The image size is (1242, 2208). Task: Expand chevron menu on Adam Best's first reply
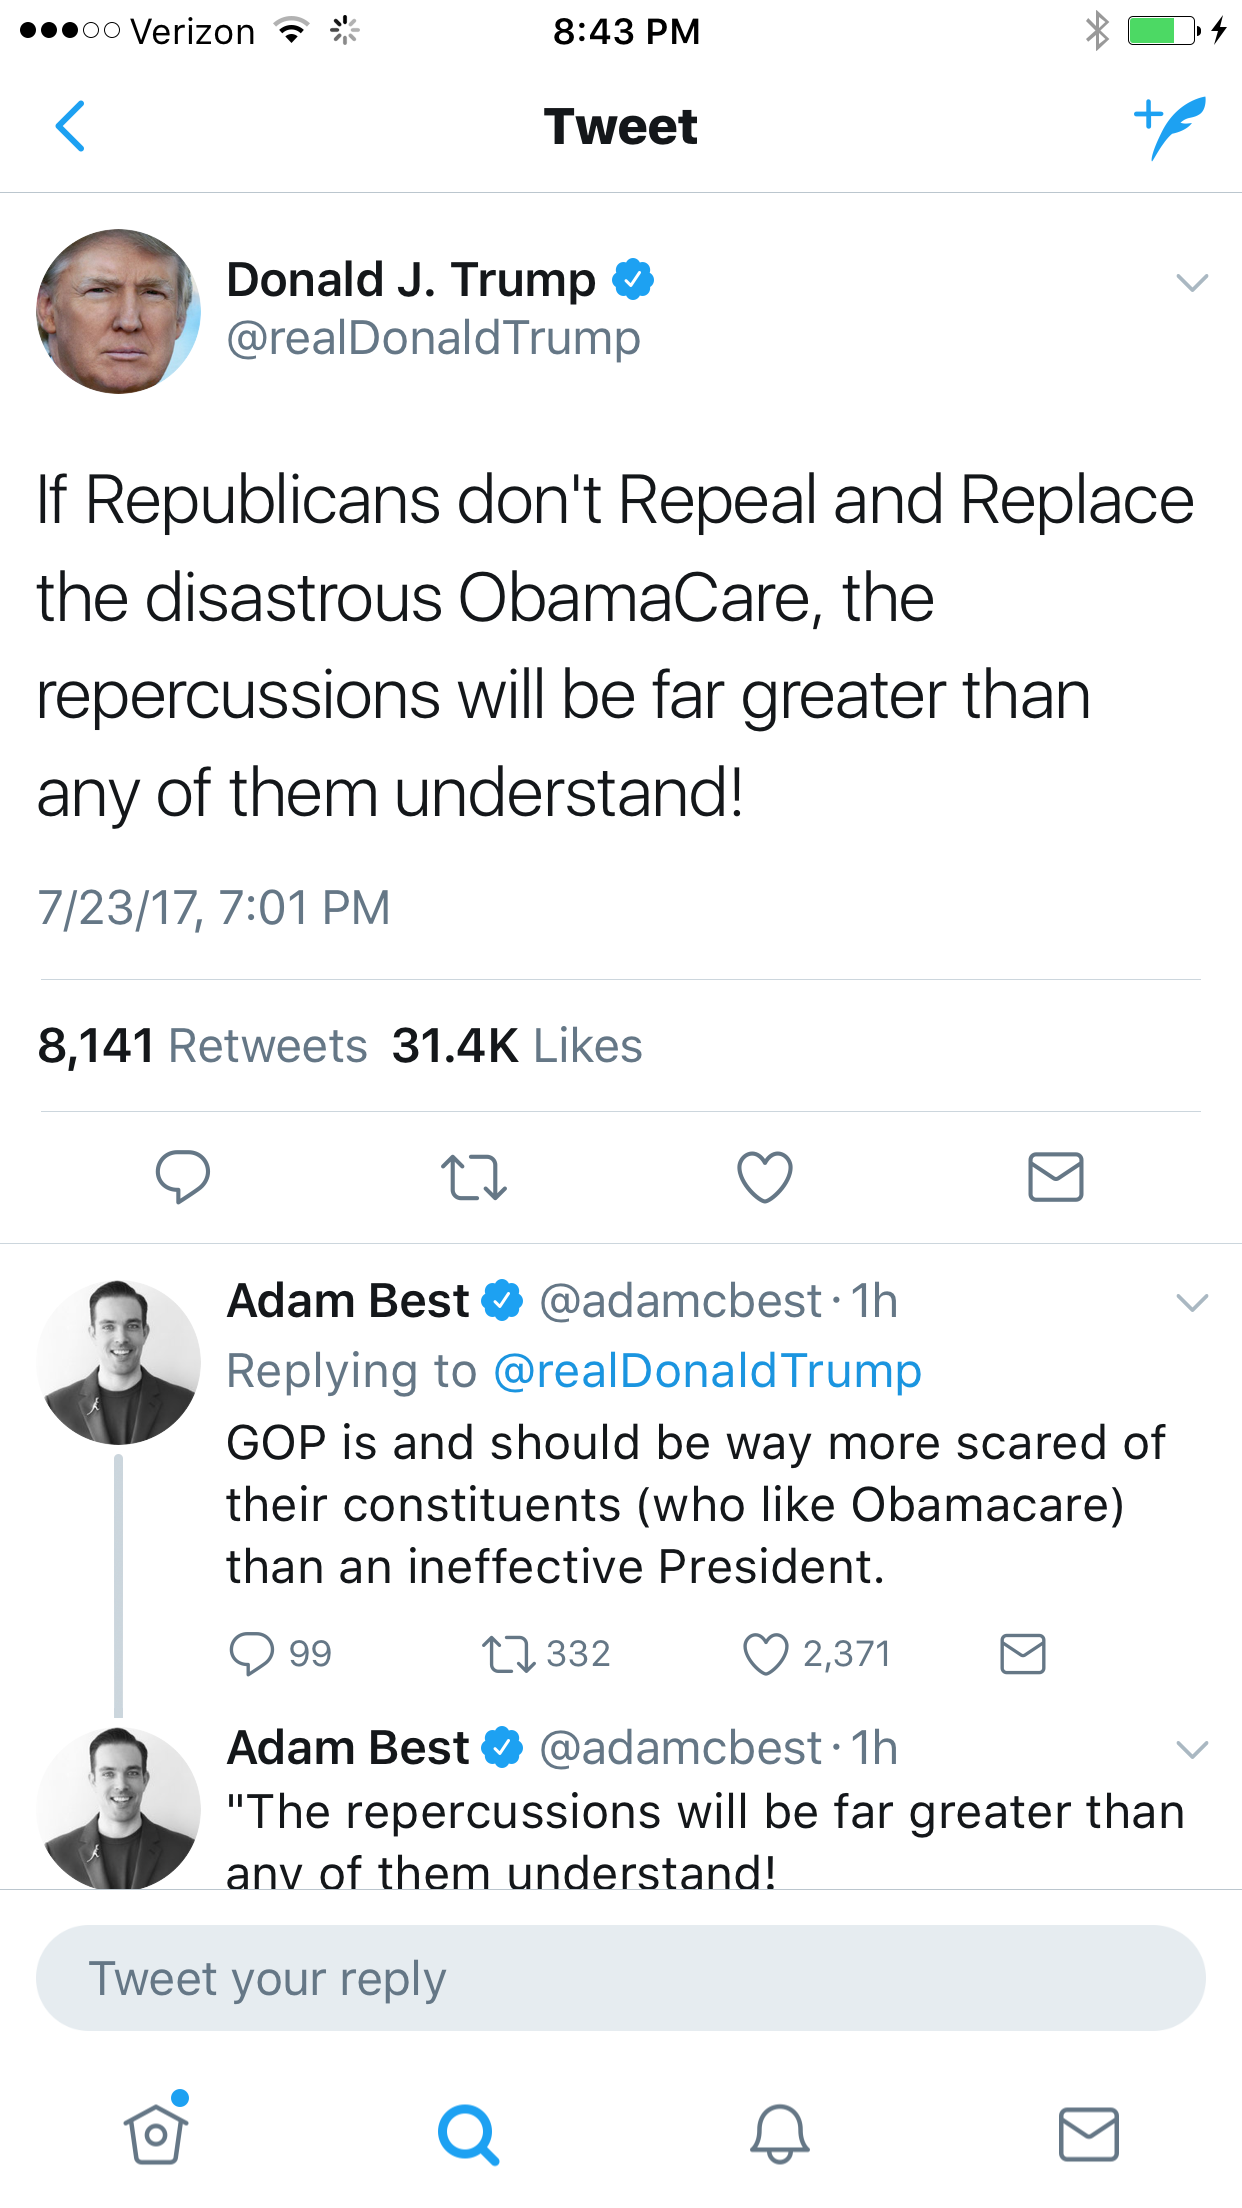[1192, 1303]
